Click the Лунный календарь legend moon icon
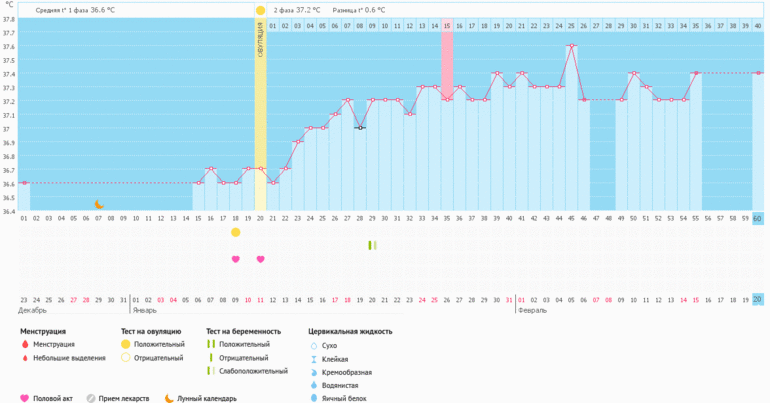770x403 pixels. [170, 398]
